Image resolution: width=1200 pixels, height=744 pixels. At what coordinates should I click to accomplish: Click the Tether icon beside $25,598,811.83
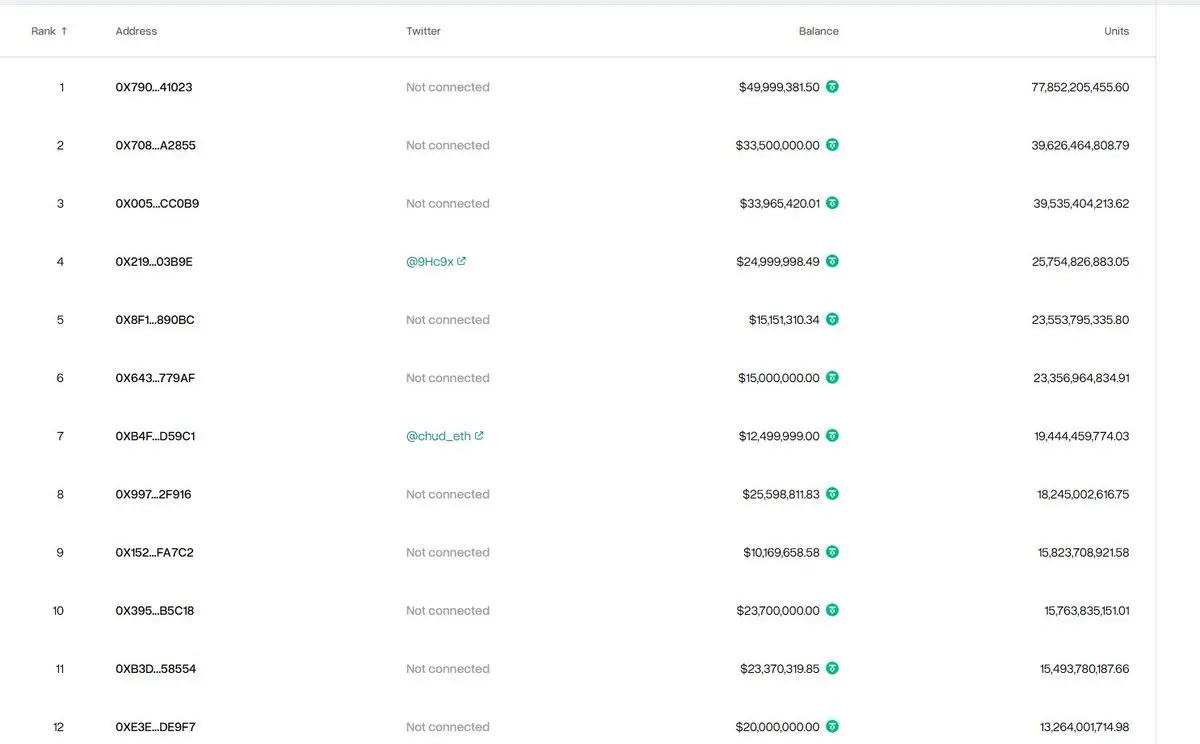coord(832,494)
